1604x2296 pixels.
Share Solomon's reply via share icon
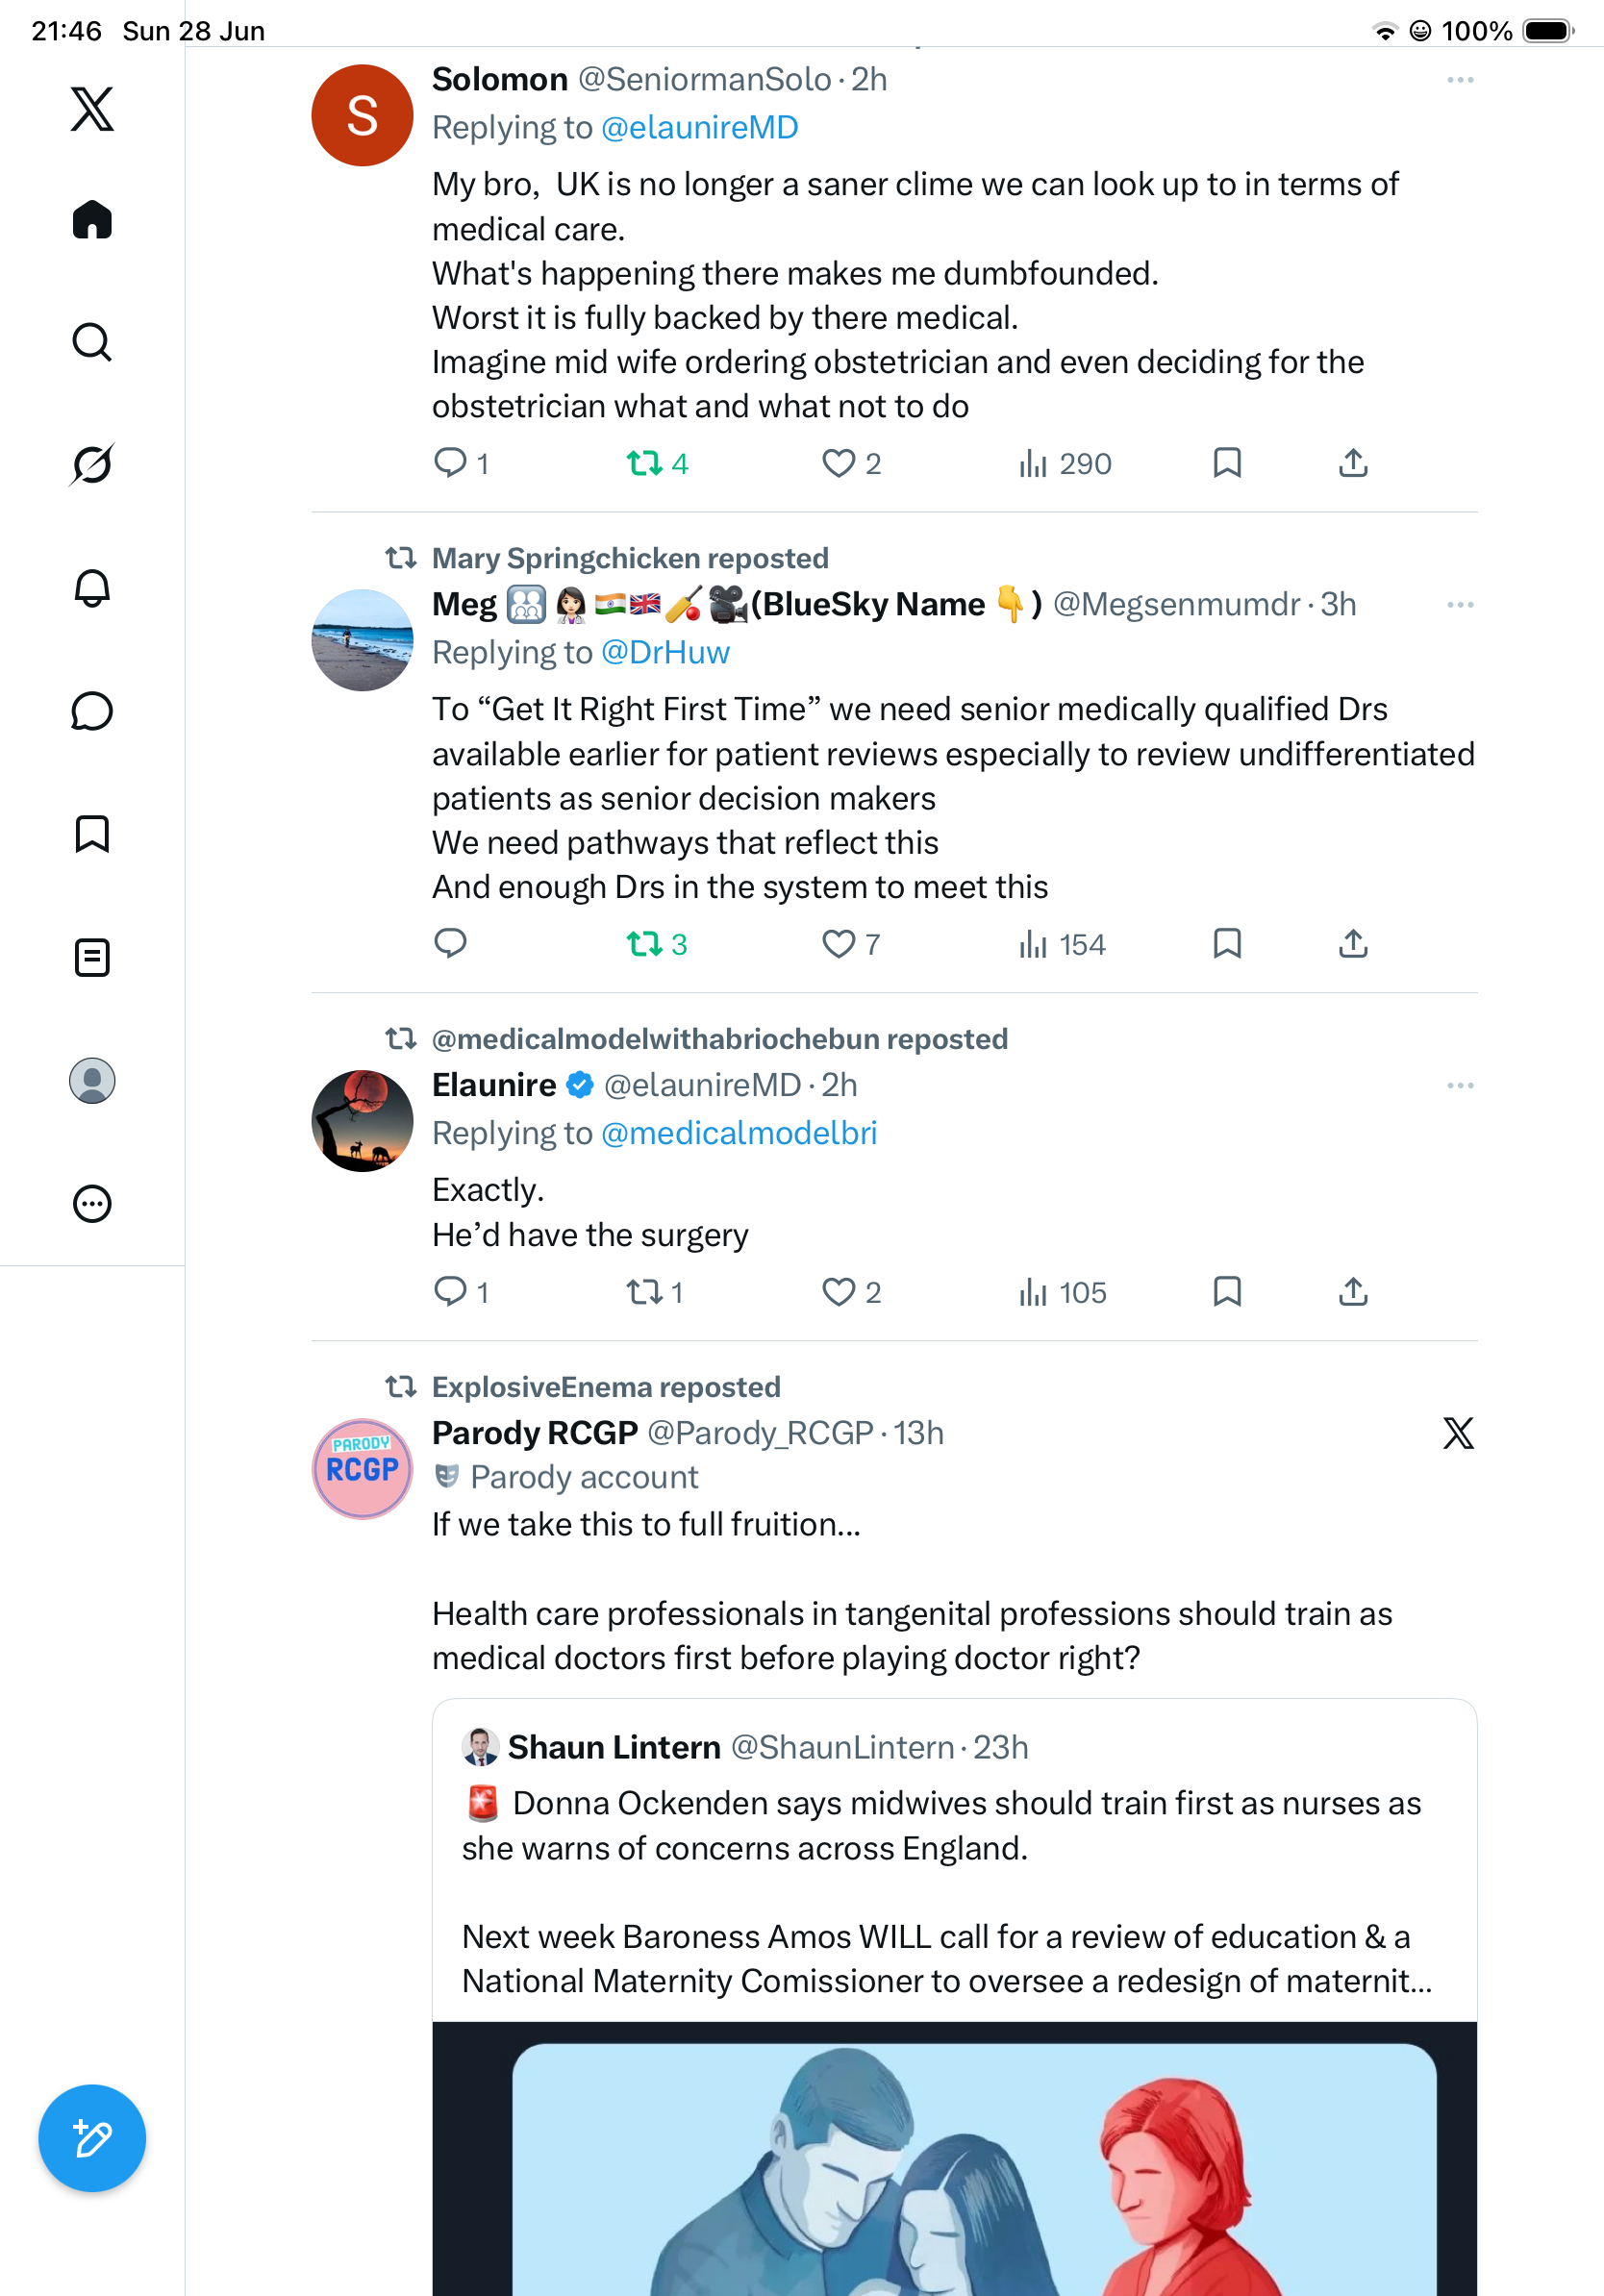click(1352, 463)
